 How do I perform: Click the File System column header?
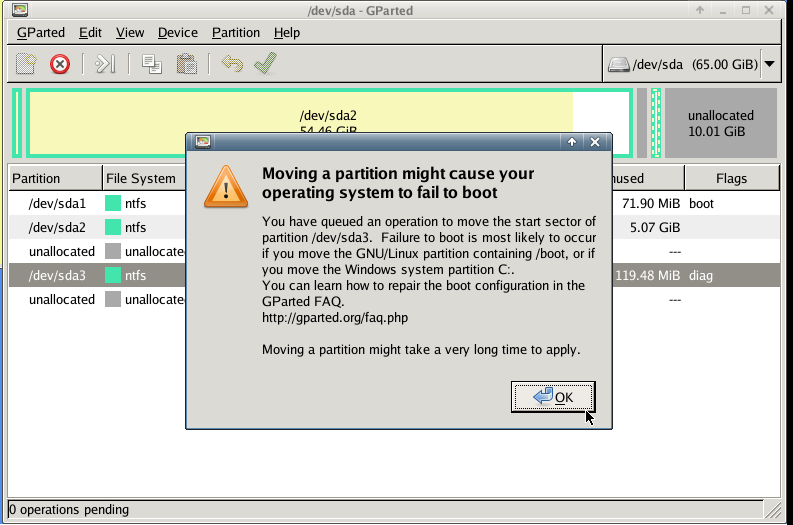pyautogui.click(x=140, y=178)
